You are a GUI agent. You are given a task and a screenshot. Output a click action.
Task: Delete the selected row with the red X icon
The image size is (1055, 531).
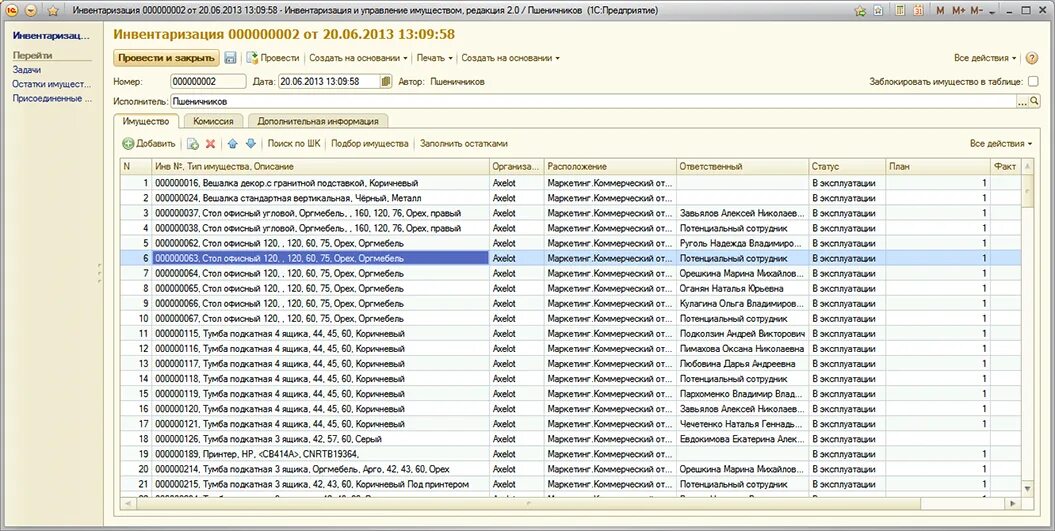[x=211, y=143]
